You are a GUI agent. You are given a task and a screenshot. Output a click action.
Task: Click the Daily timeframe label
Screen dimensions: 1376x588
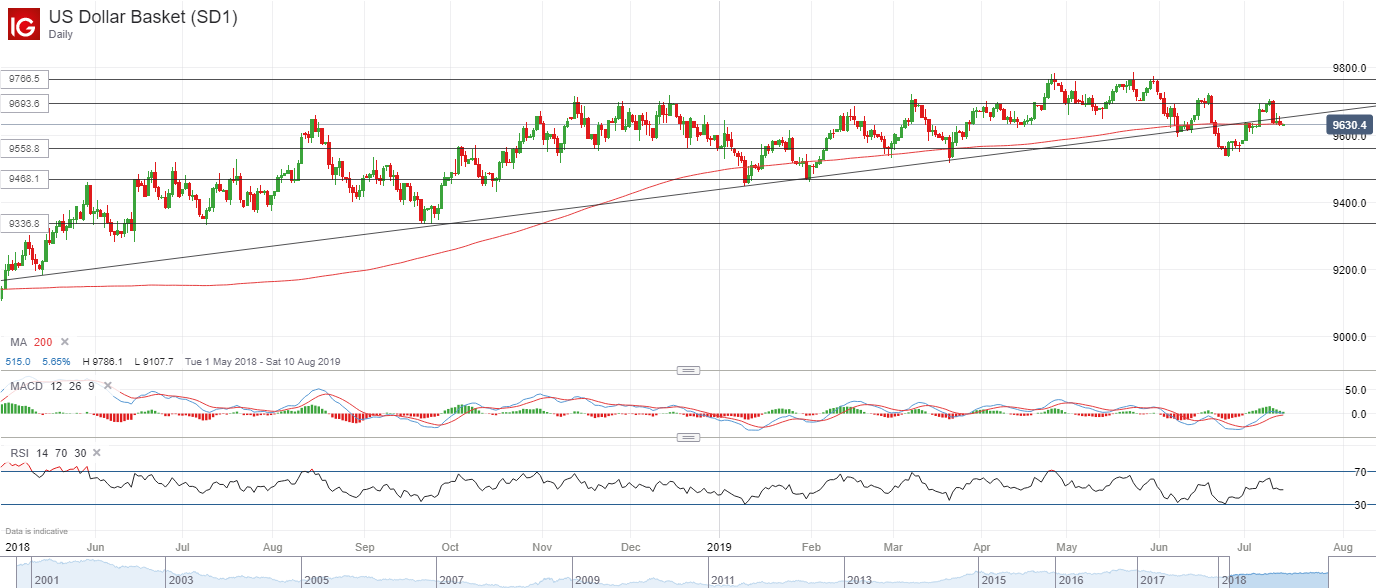(x=63, y=34)
